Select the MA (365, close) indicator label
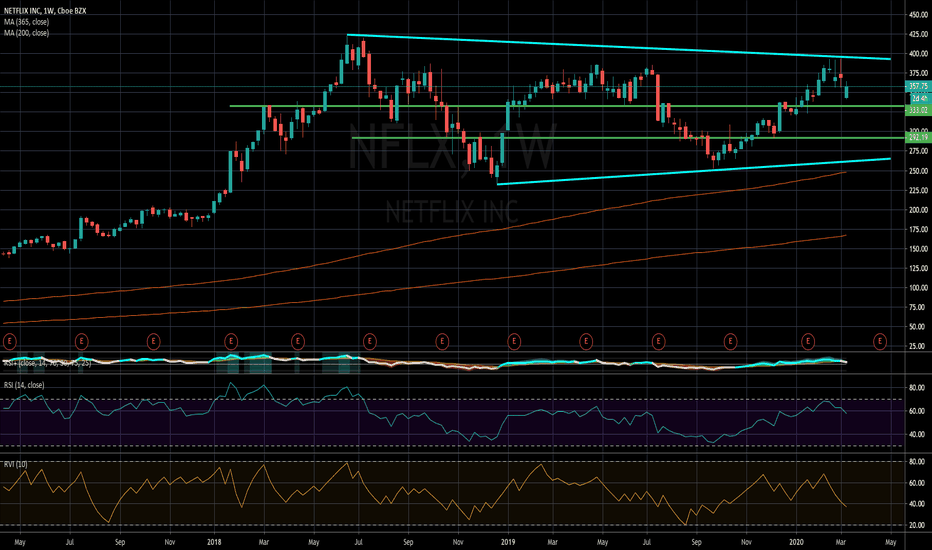932x550 pixels. [x=27, y=22]
